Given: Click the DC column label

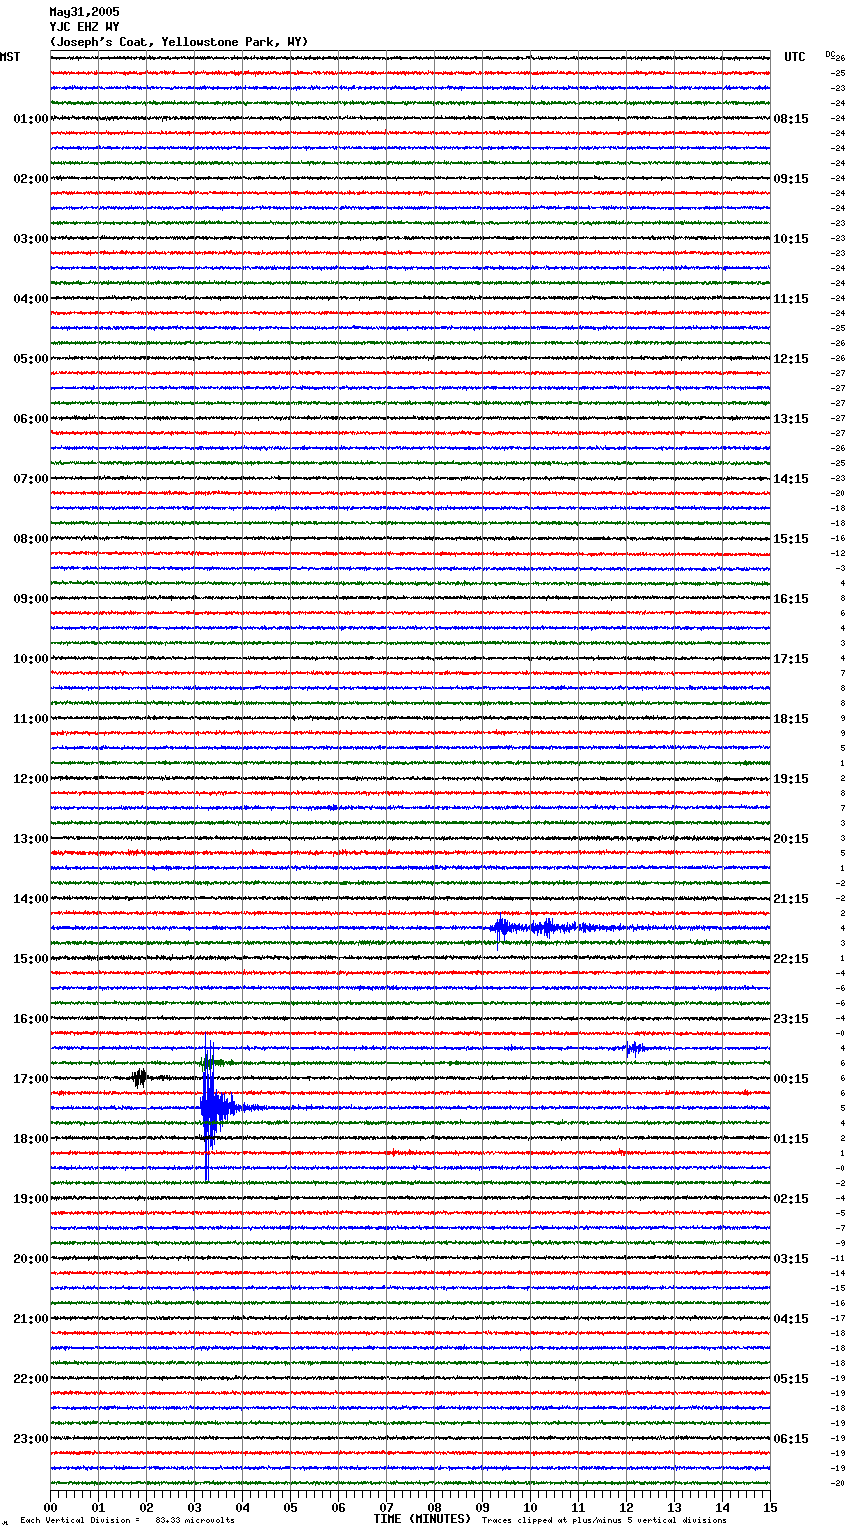Looking at the screenshot, I should point(829,54).
